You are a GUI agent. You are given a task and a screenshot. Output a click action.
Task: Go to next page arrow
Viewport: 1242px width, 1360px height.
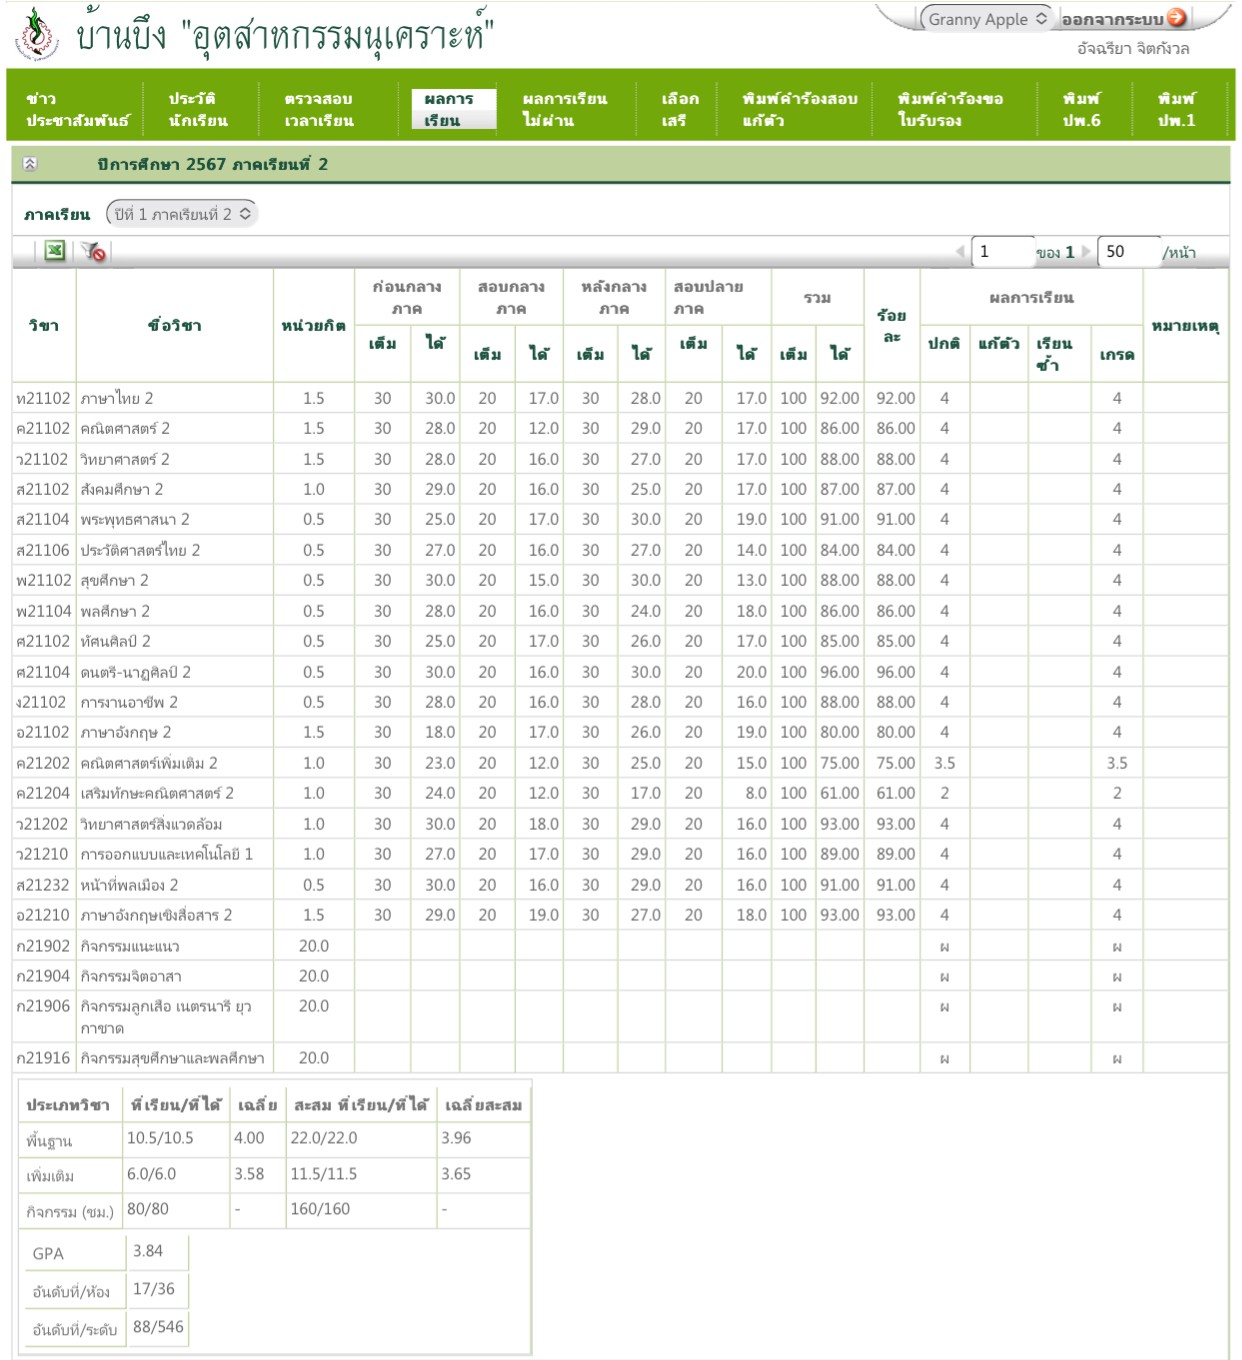1087,252
